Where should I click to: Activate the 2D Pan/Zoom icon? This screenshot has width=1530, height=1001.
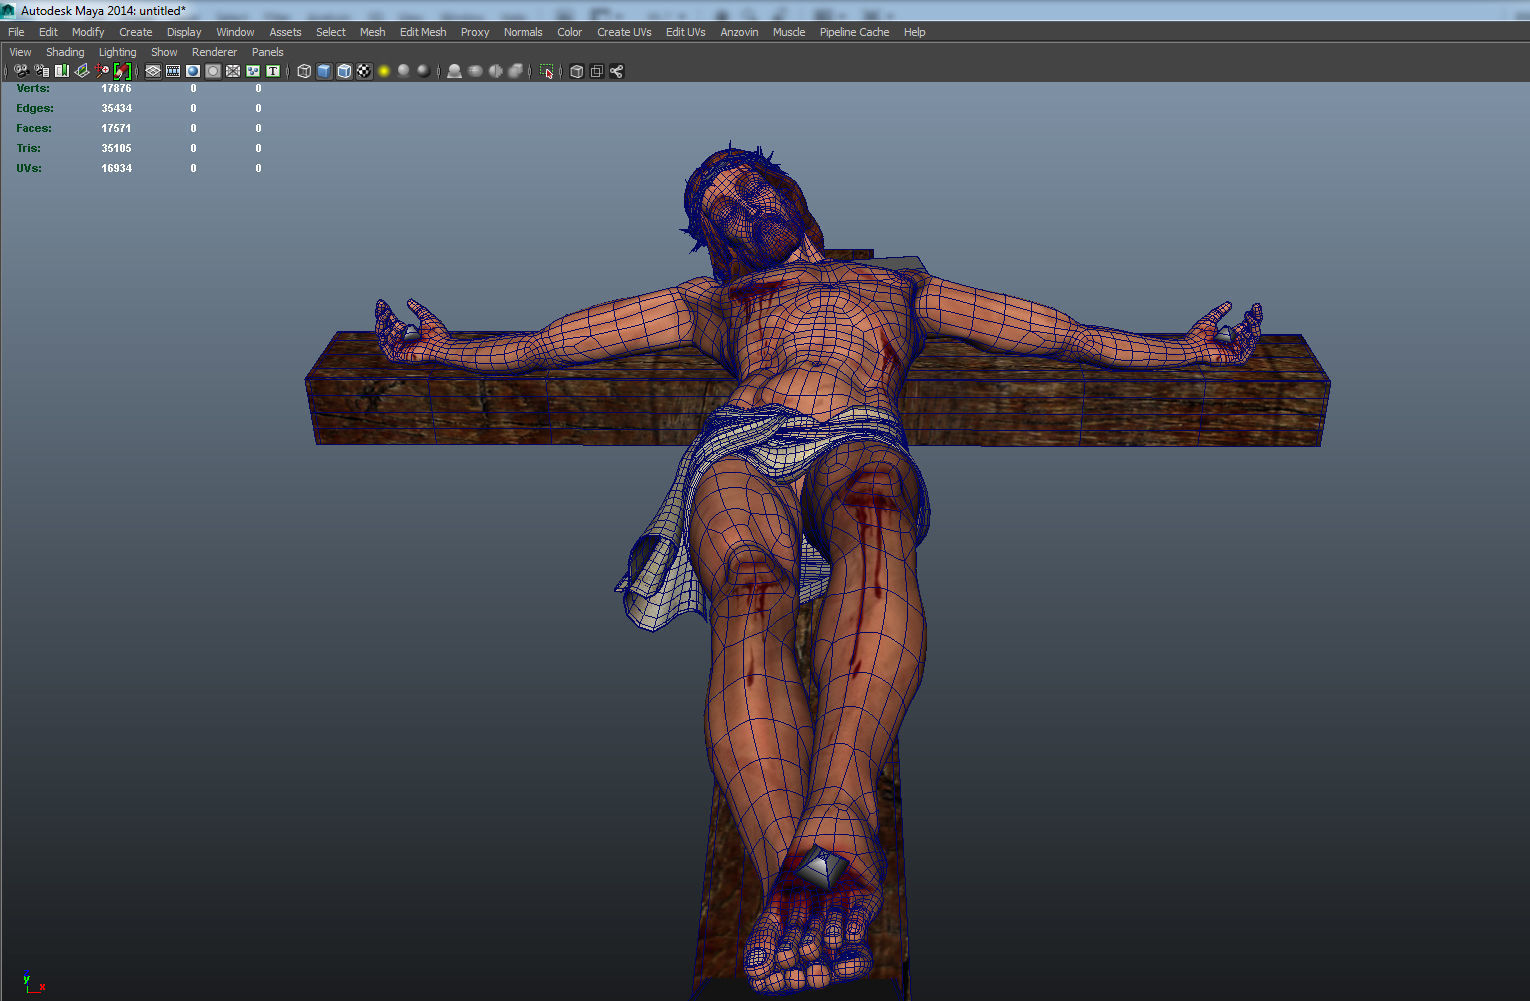click(102, 71)
